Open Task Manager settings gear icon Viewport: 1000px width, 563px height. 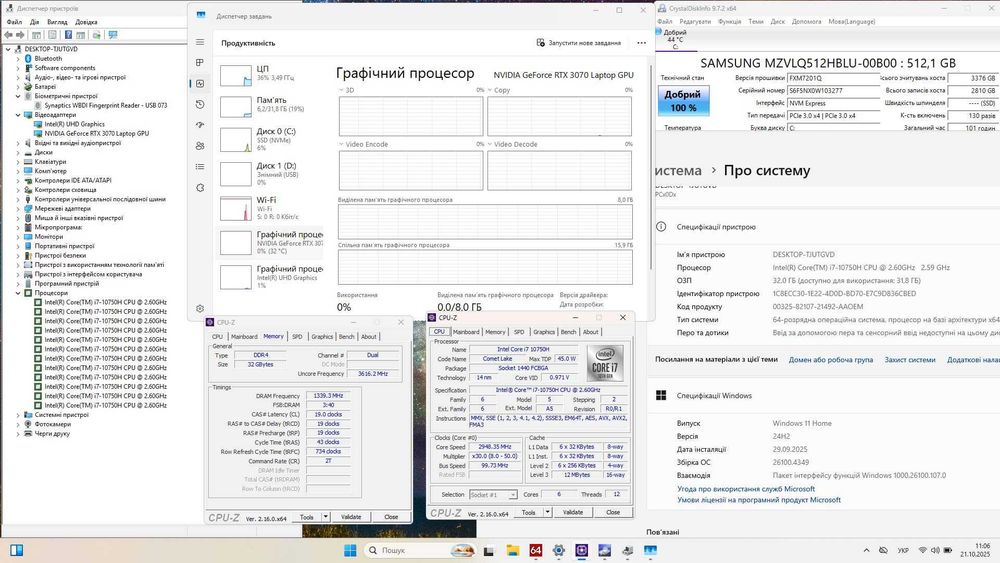200,309
